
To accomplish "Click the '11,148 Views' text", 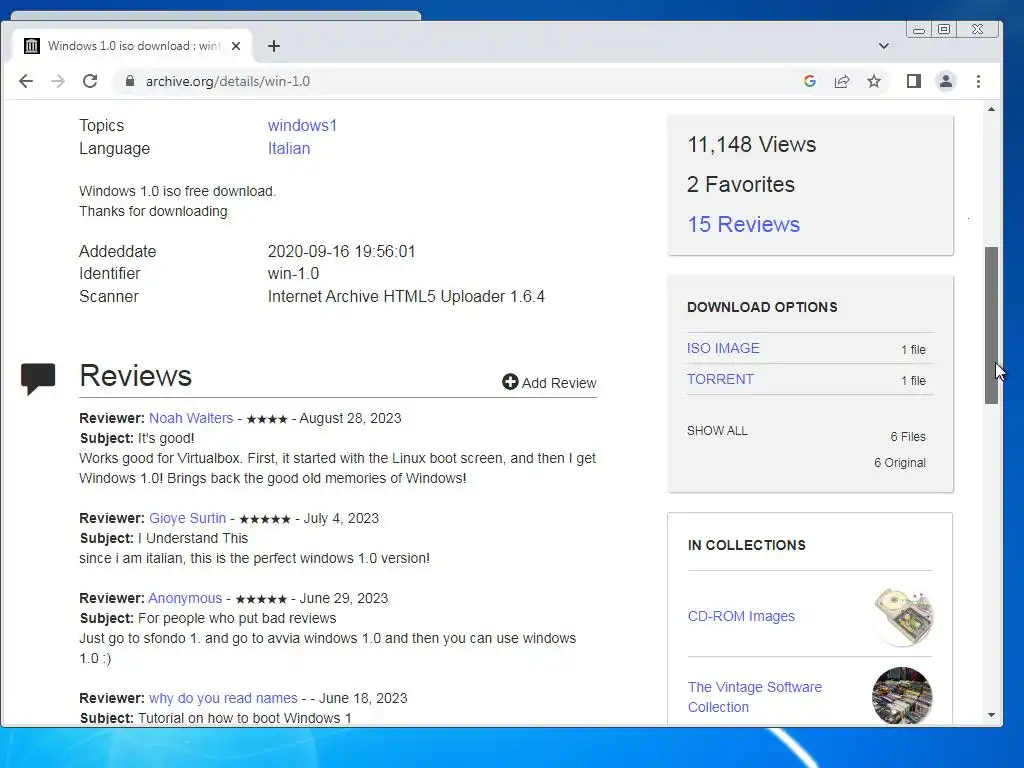I will (x=751, y=144).
